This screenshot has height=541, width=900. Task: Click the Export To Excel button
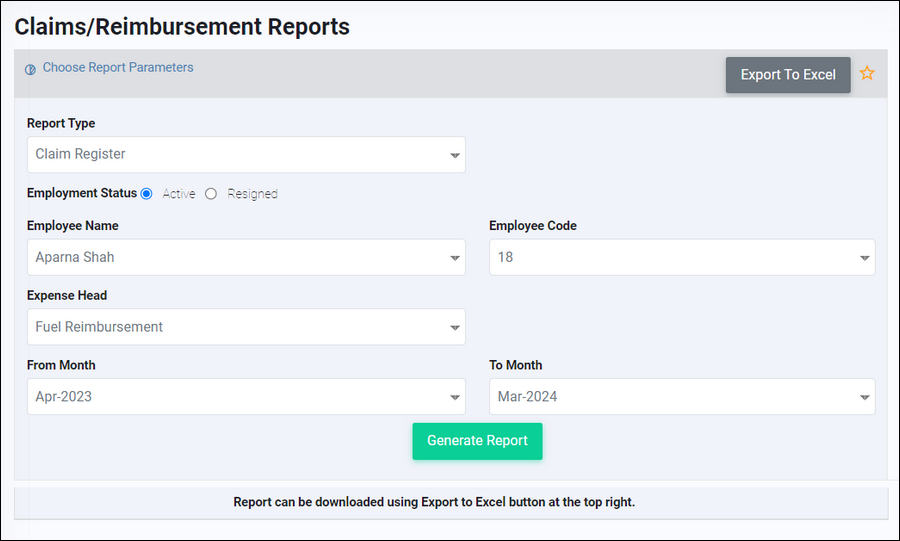point(787,75)
